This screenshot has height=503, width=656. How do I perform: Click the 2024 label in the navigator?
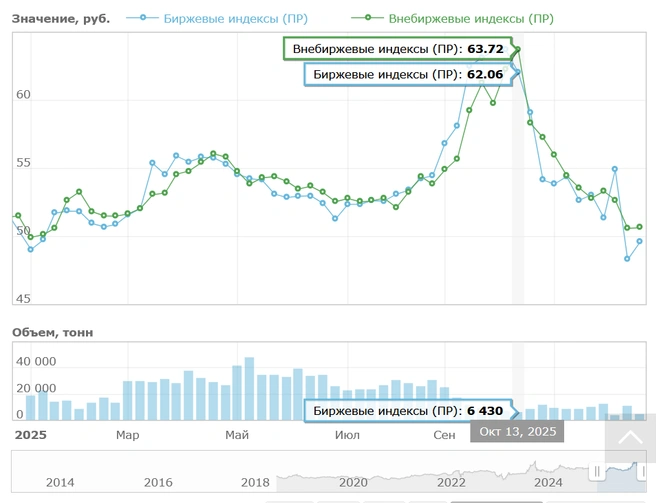coord(548,482)
